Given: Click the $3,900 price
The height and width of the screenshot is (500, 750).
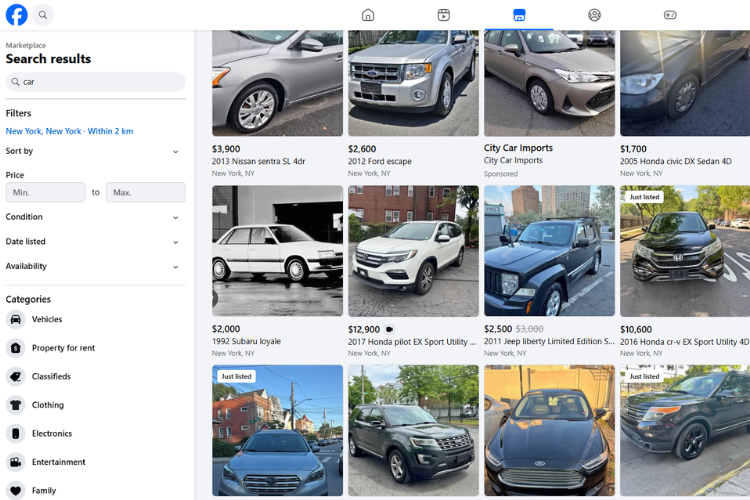Looking at the screenshot, I should tap(226, 149).
